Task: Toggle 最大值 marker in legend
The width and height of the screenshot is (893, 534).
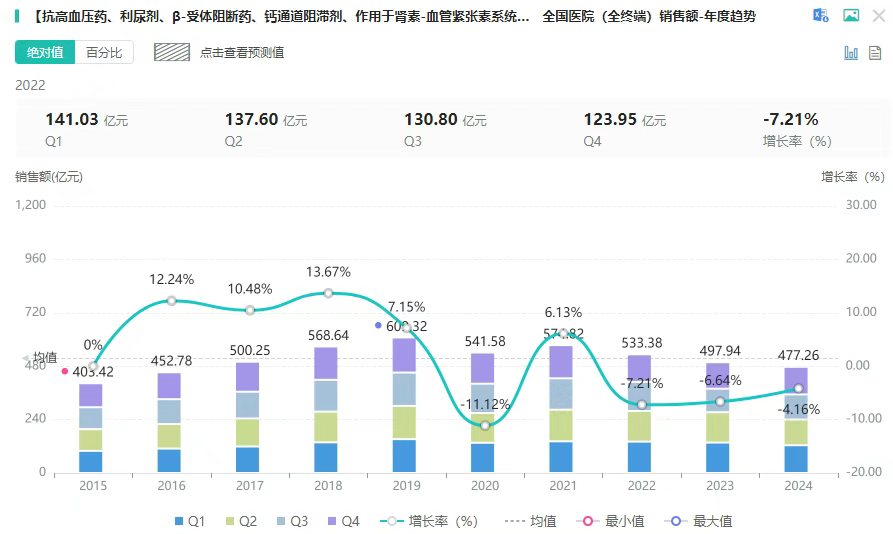Action: 698,521
